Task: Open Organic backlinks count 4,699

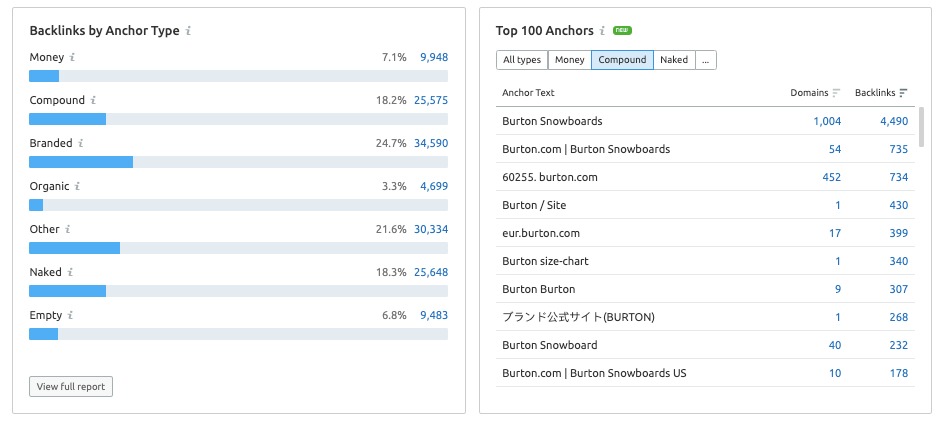Action: [x=434, y=187]
